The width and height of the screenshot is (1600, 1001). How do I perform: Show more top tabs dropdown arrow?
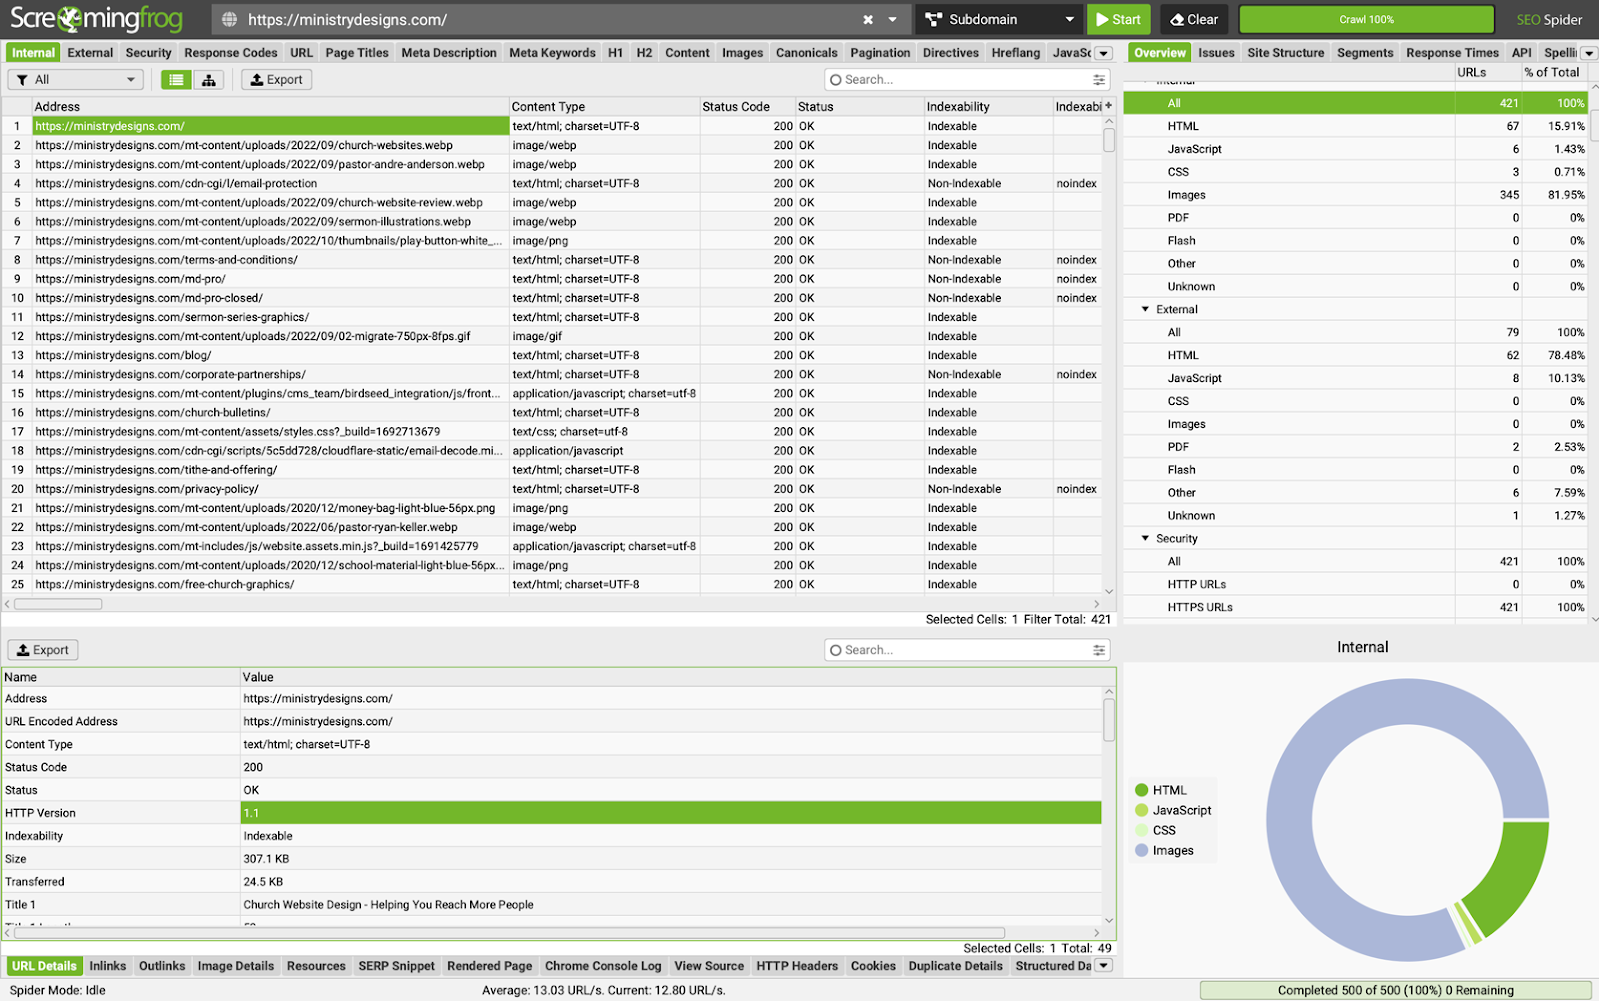point(1104,54)
